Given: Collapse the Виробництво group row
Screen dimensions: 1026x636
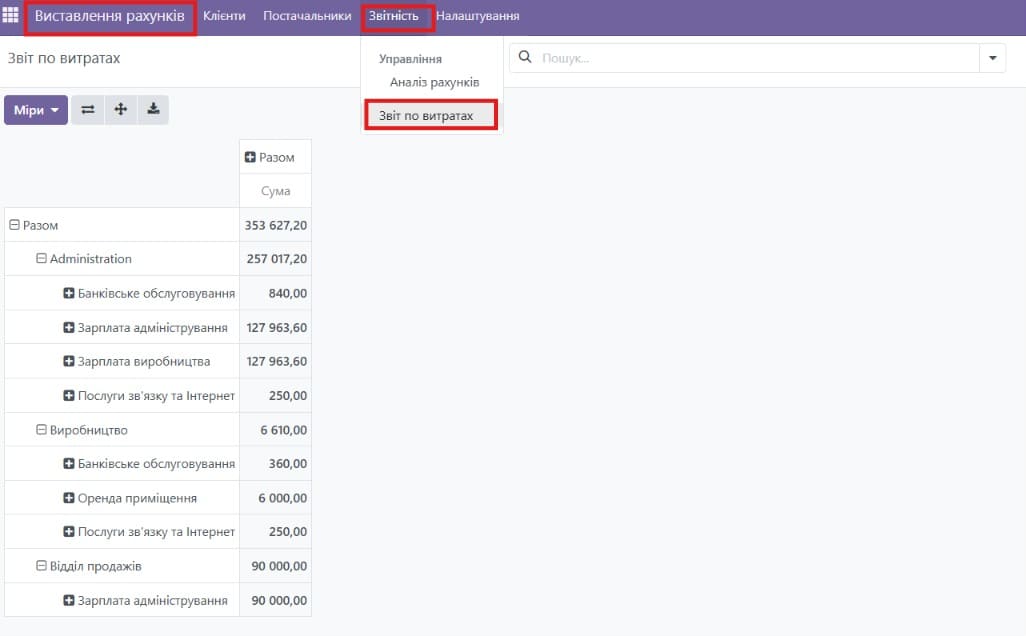Looking at the screenshot, I should click(x=41, y=430).
